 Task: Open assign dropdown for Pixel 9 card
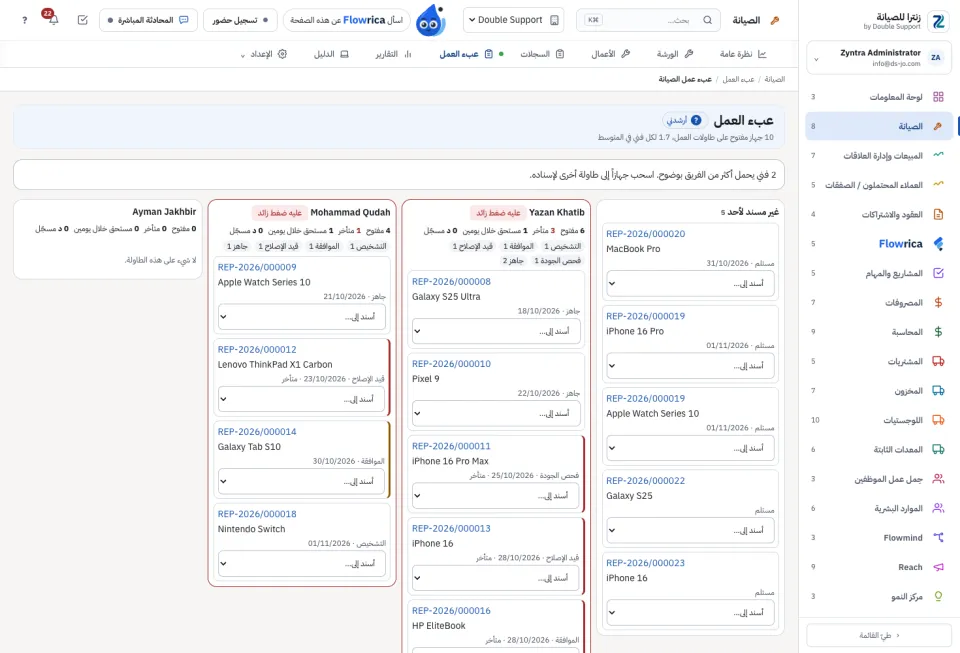coord(496,413)
